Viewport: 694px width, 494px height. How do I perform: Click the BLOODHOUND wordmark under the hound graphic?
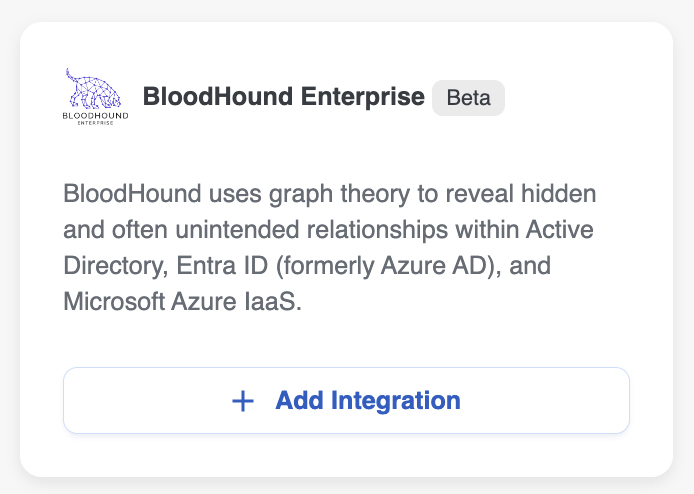95,116
